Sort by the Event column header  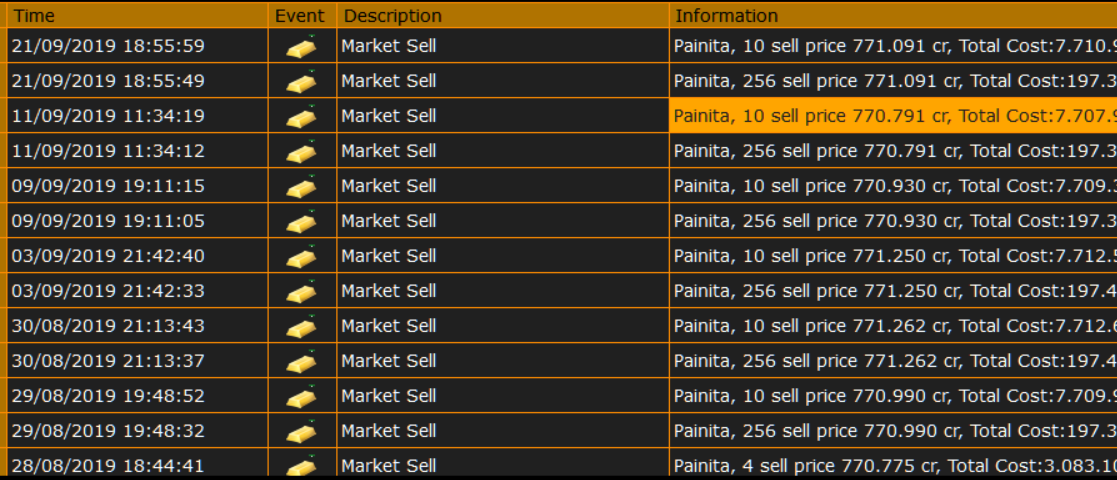(x=302, y=15)
